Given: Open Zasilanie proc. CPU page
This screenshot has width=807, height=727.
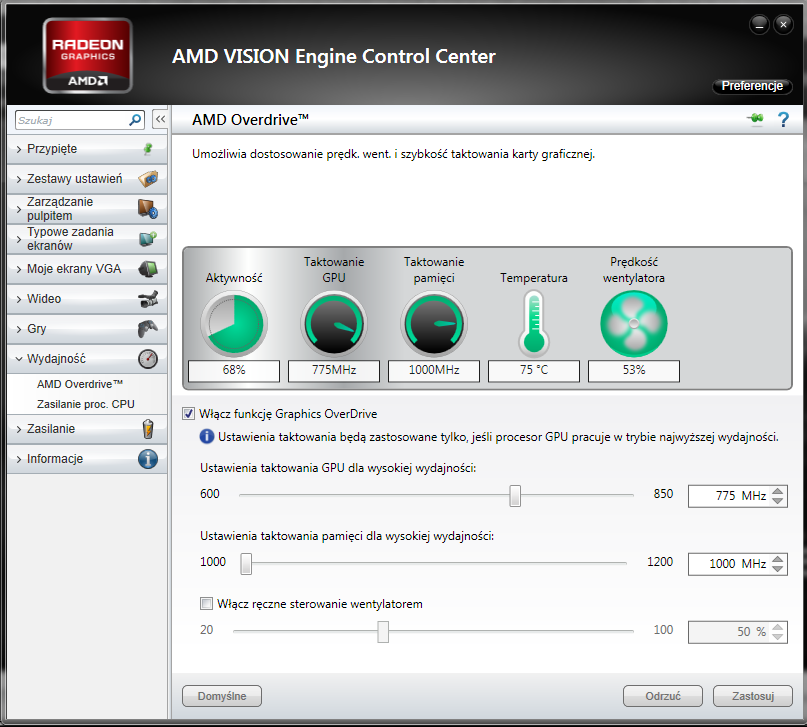Looking at the screenshot, I should [x=86, y=404].
